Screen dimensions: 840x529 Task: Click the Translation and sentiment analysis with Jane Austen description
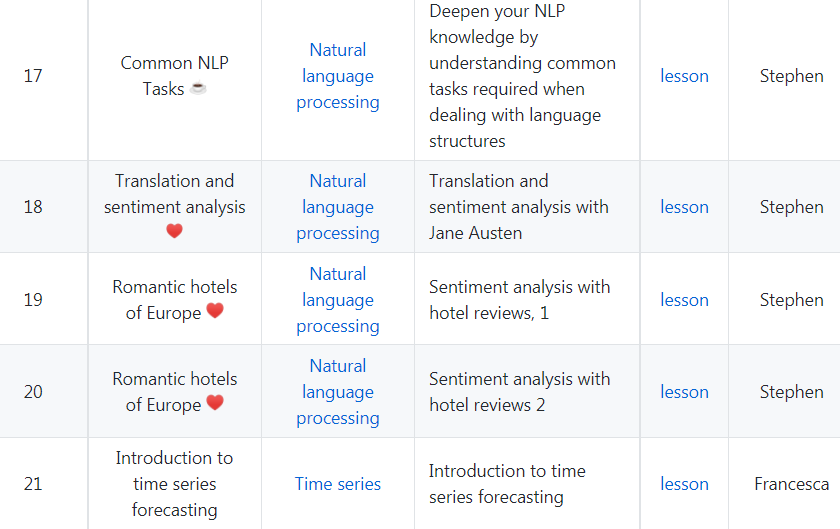(x=518, y=207)
